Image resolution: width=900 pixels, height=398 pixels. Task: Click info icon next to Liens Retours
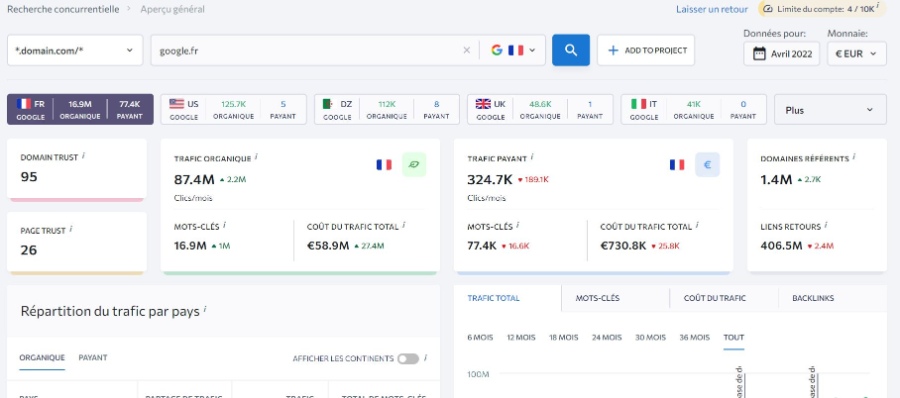tap(826, 225)
